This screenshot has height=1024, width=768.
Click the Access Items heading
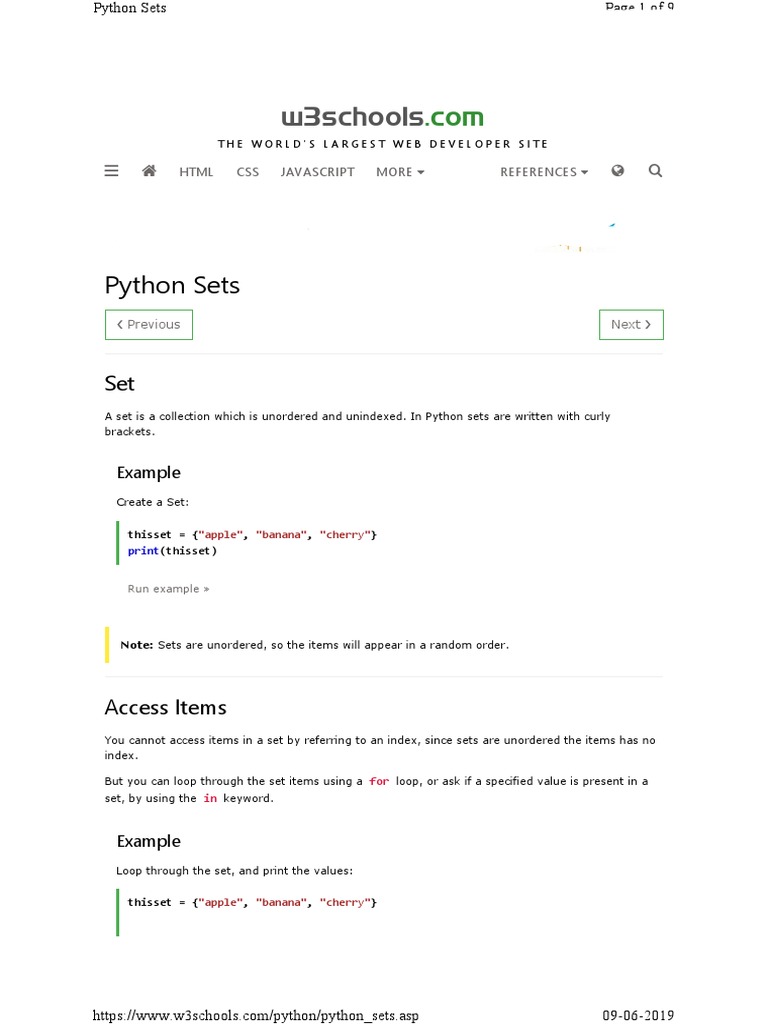pos(165,707)
